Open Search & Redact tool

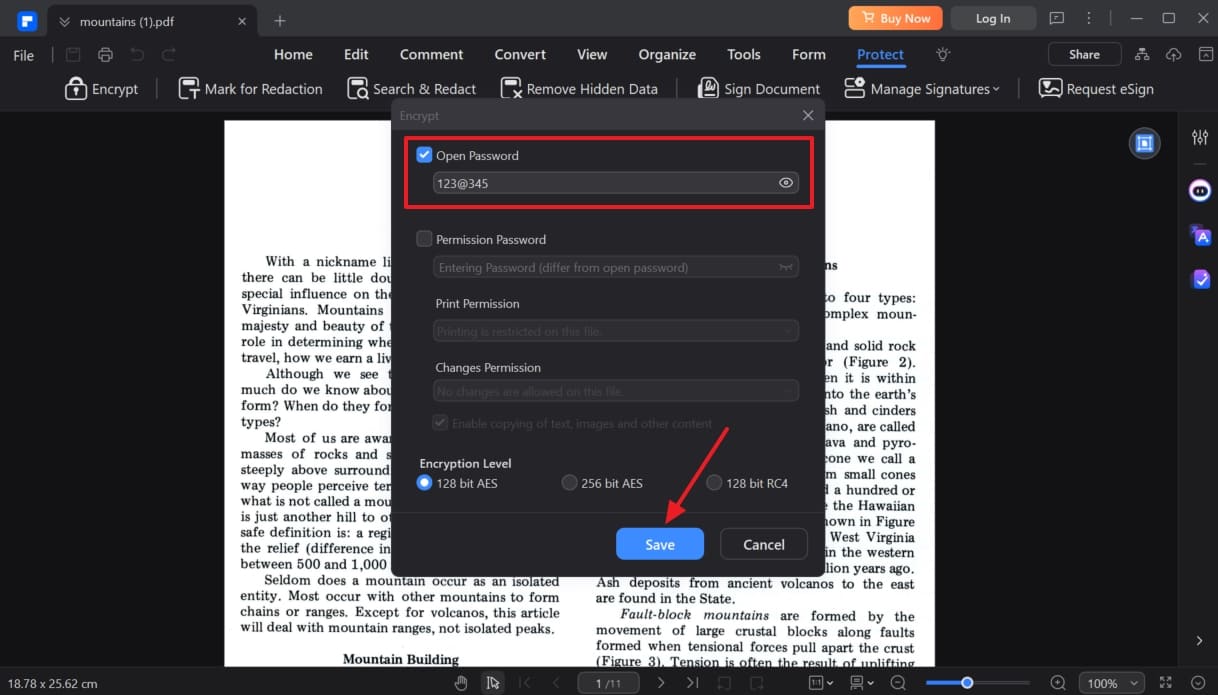[x=411, y=89]
